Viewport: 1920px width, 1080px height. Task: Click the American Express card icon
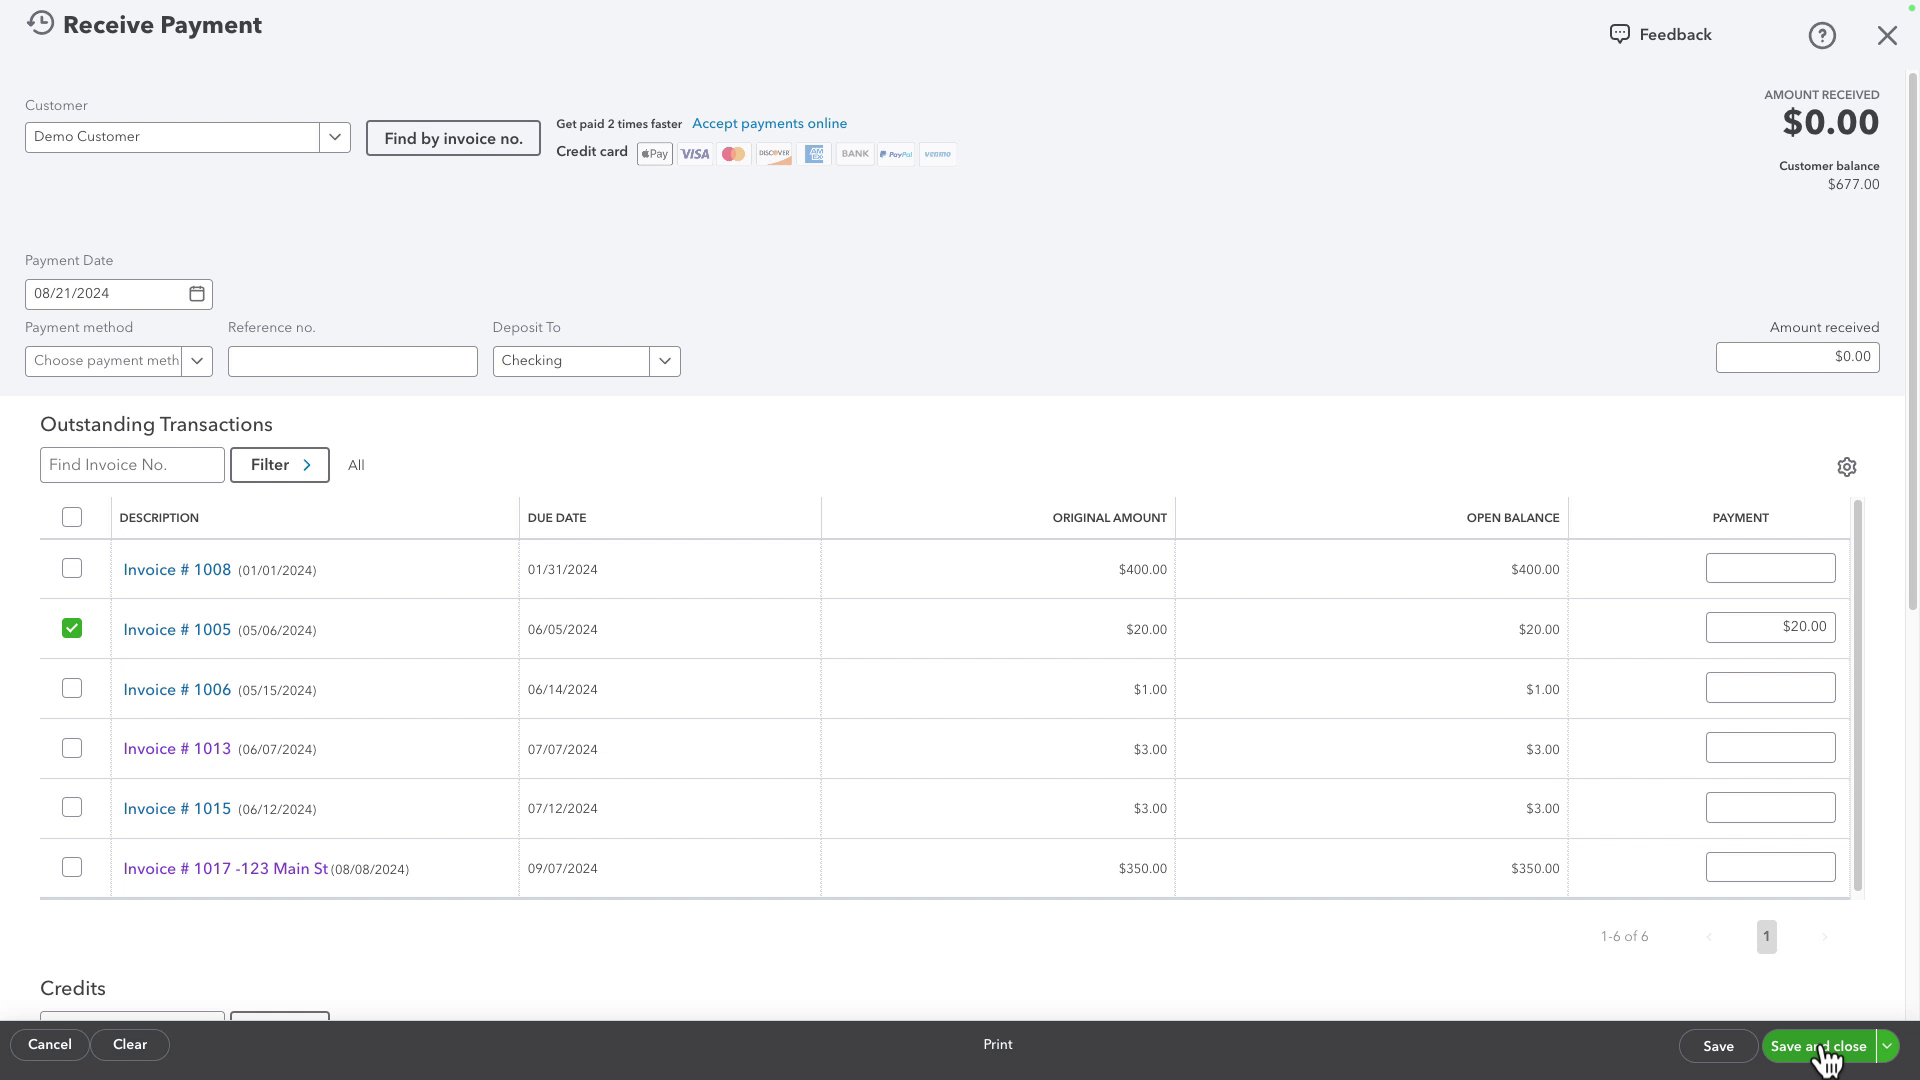[x=814, y=154]
